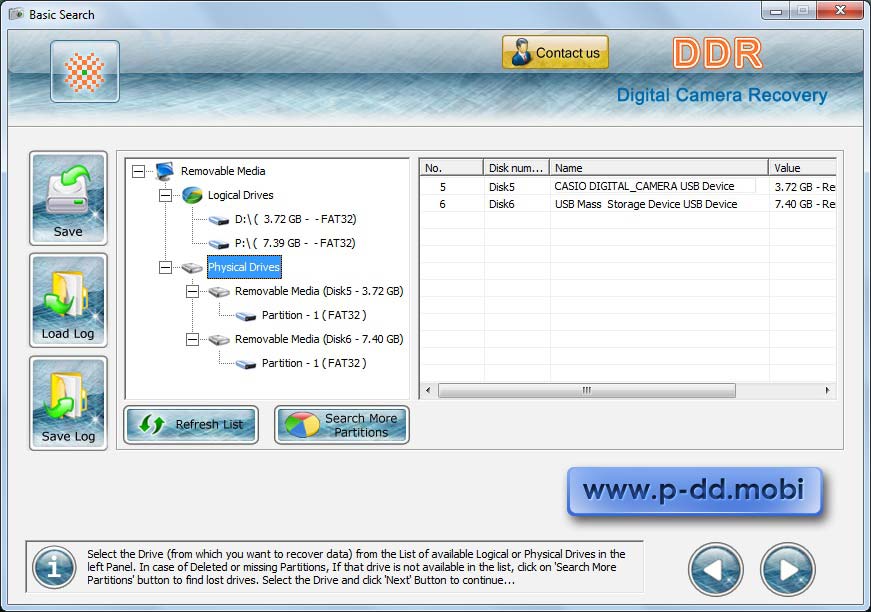Click the drive icon beside P:\
Image resolution: width=871 pixels, height=612 pixels.
pos(219,244)
